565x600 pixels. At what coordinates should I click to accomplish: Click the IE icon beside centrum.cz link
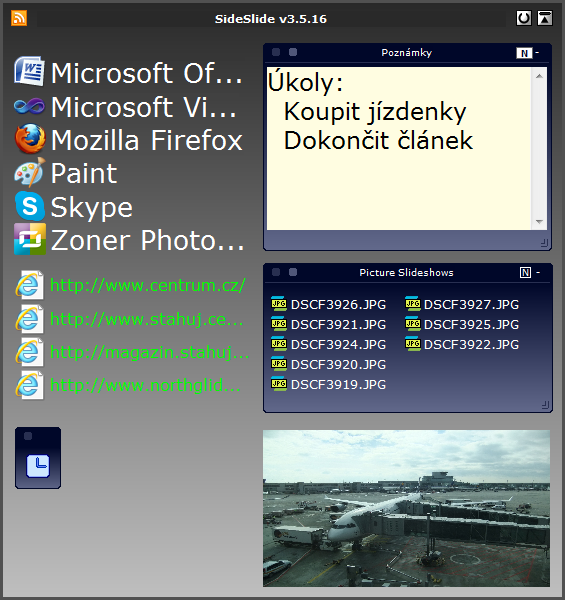pos(29,285)
